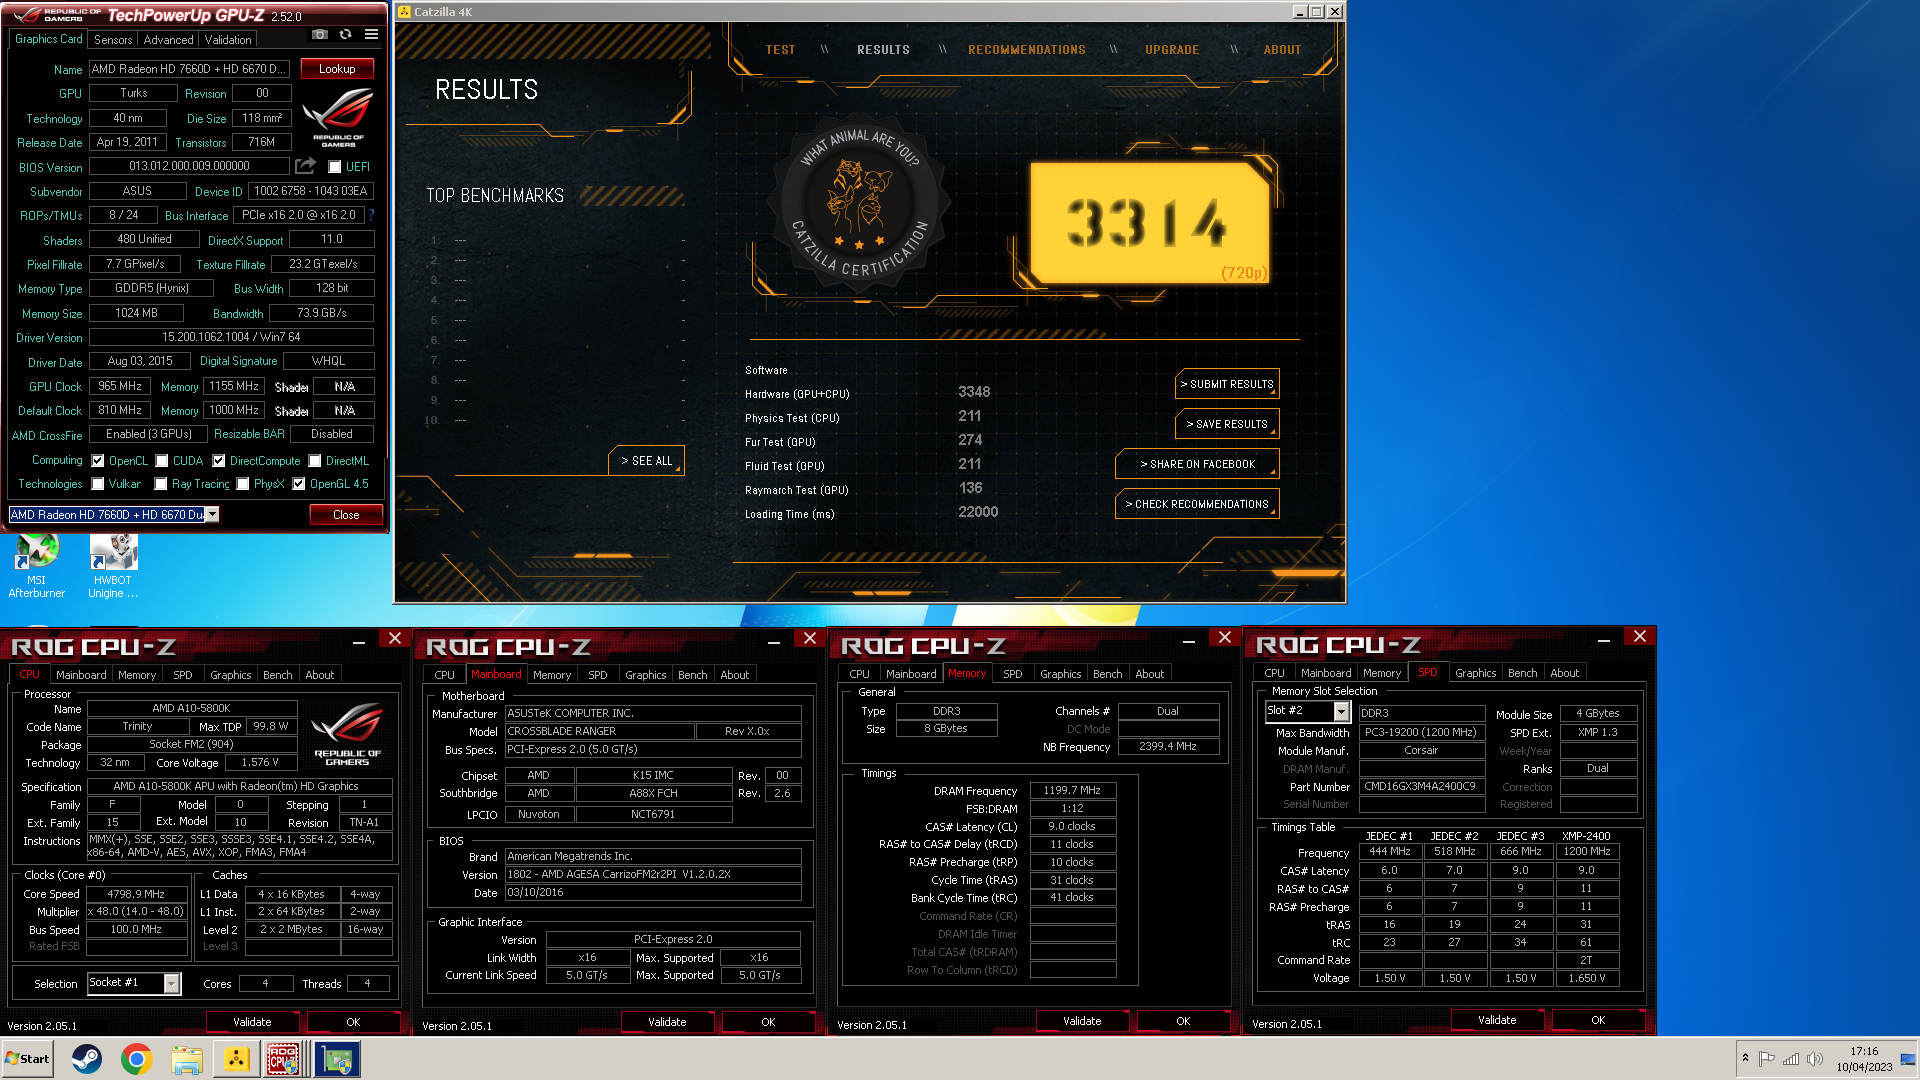Open the Validation tab in GPU-Z
The height and width of the screenshot is (1080, 1920).
(228, 40)
